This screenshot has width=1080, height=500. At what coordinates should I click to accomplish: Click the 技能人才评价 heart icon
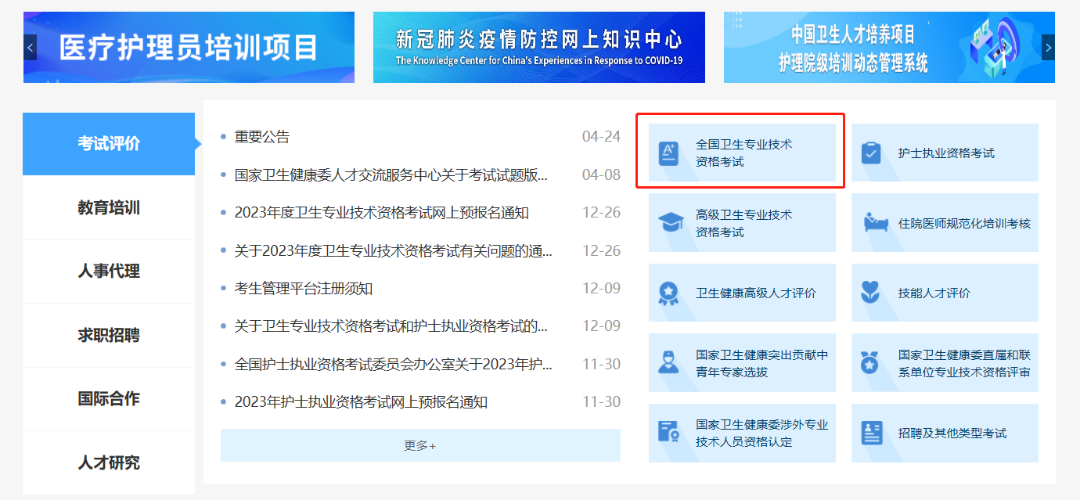pos(871,293)
